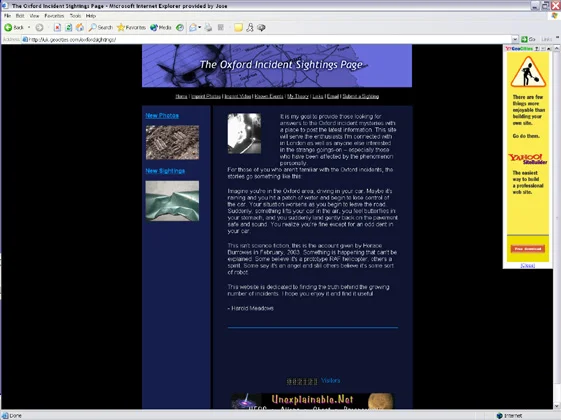Go to the Home page icon
Screen dimensions: 561x420
point(80,28)
